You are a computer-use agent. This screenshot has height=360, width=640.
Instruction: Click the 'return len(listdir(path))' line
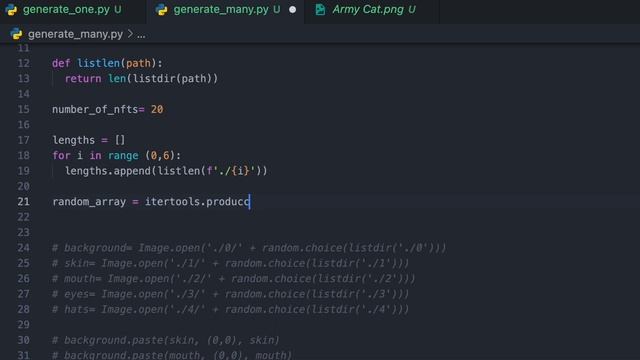click(141, 79)
